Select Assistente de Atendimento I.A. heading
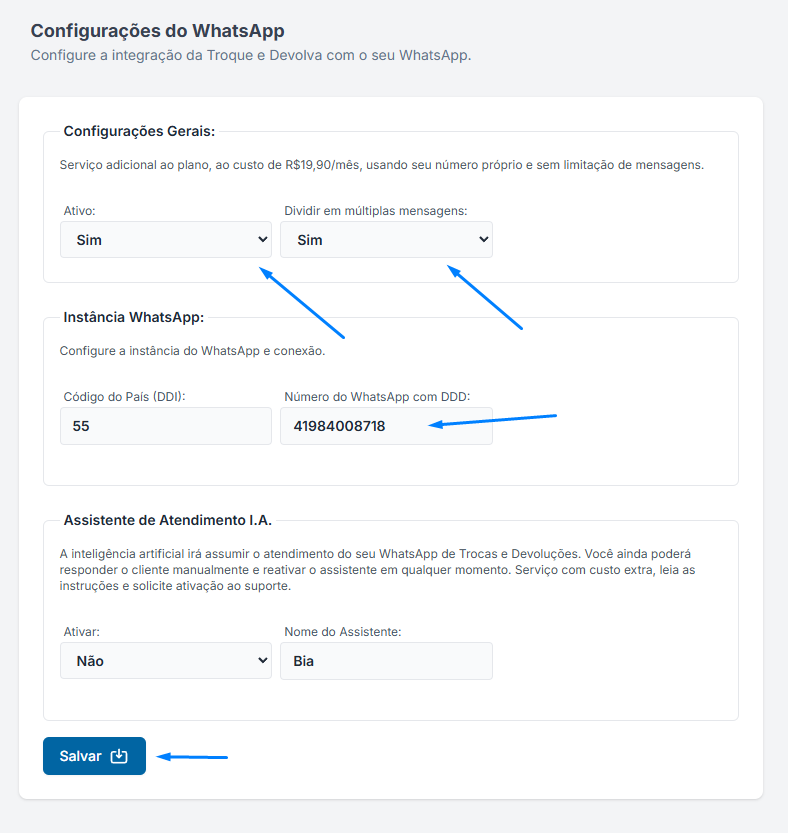The image size is (788, 833). coord(168,520)
